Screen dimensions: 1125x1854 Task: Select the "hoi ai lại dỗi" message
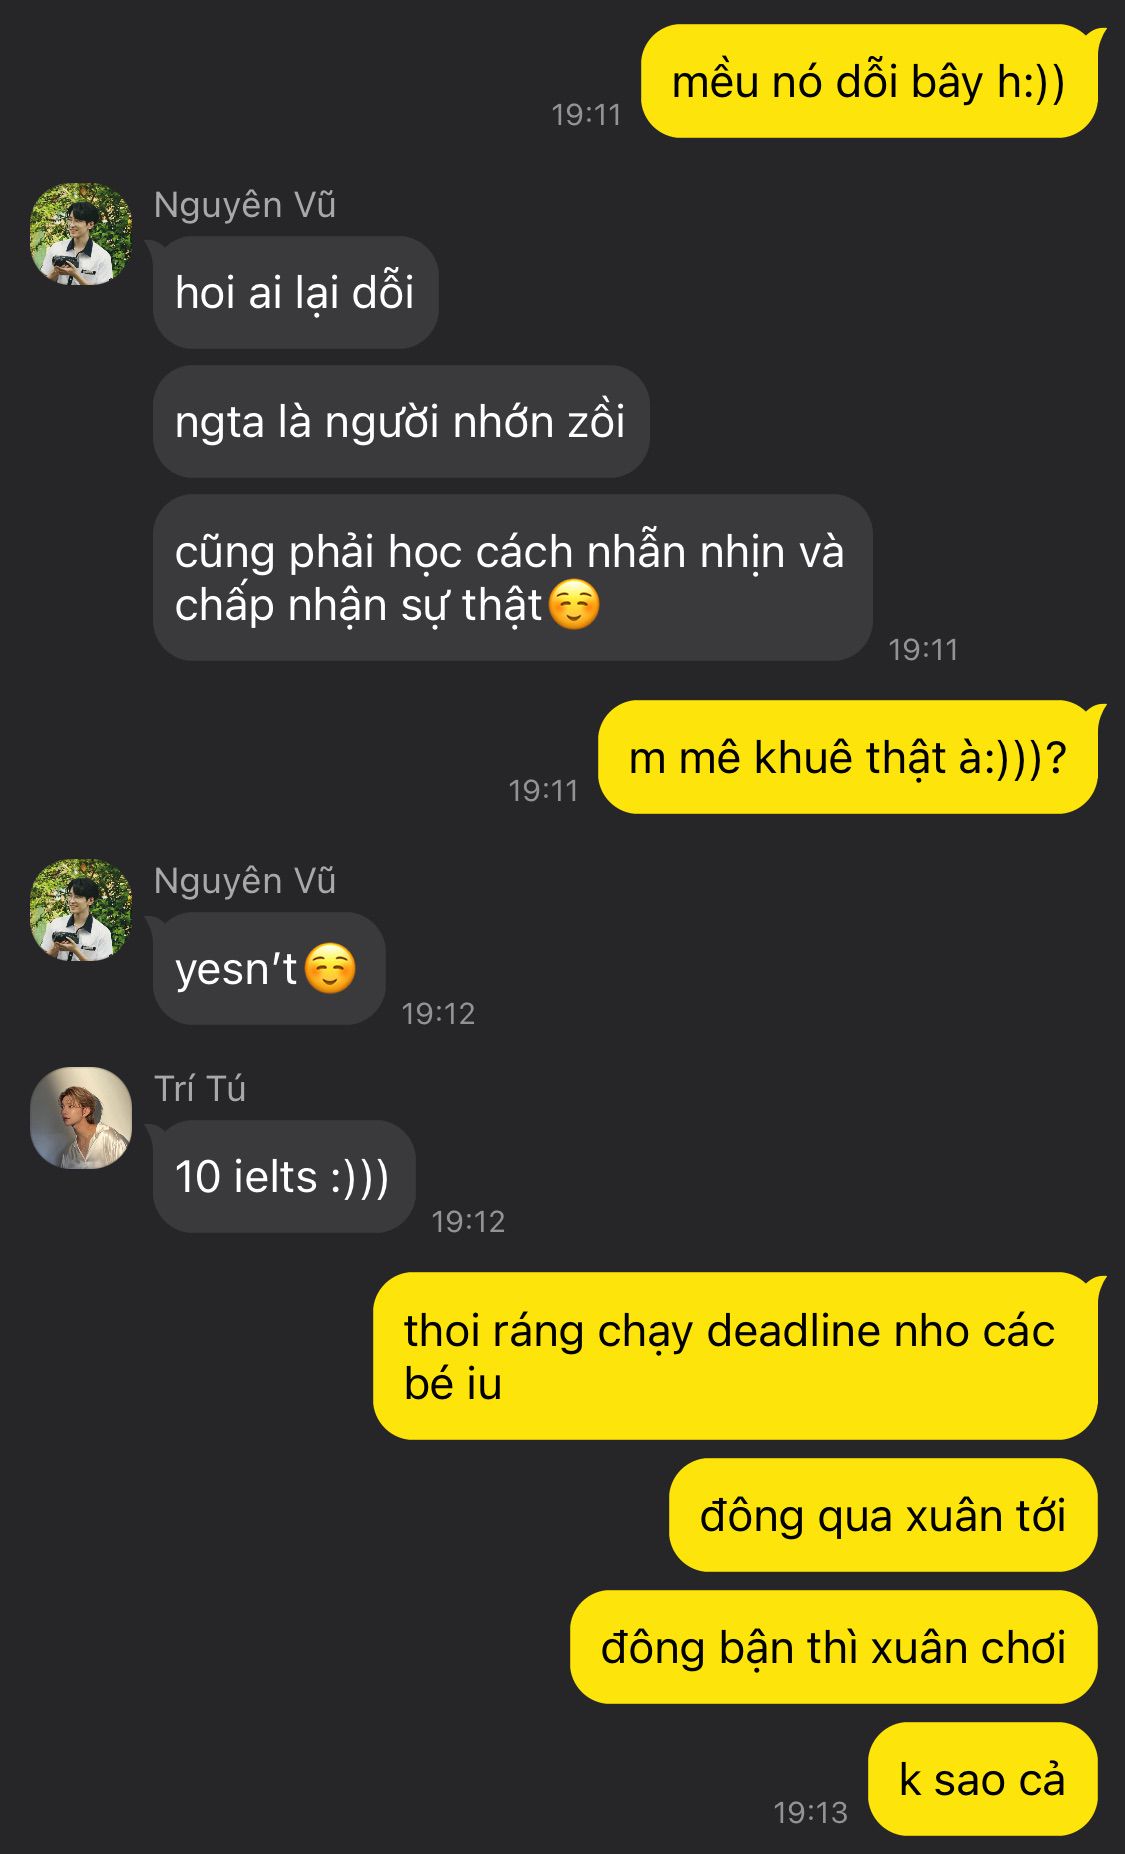click(x=296, y=292)
